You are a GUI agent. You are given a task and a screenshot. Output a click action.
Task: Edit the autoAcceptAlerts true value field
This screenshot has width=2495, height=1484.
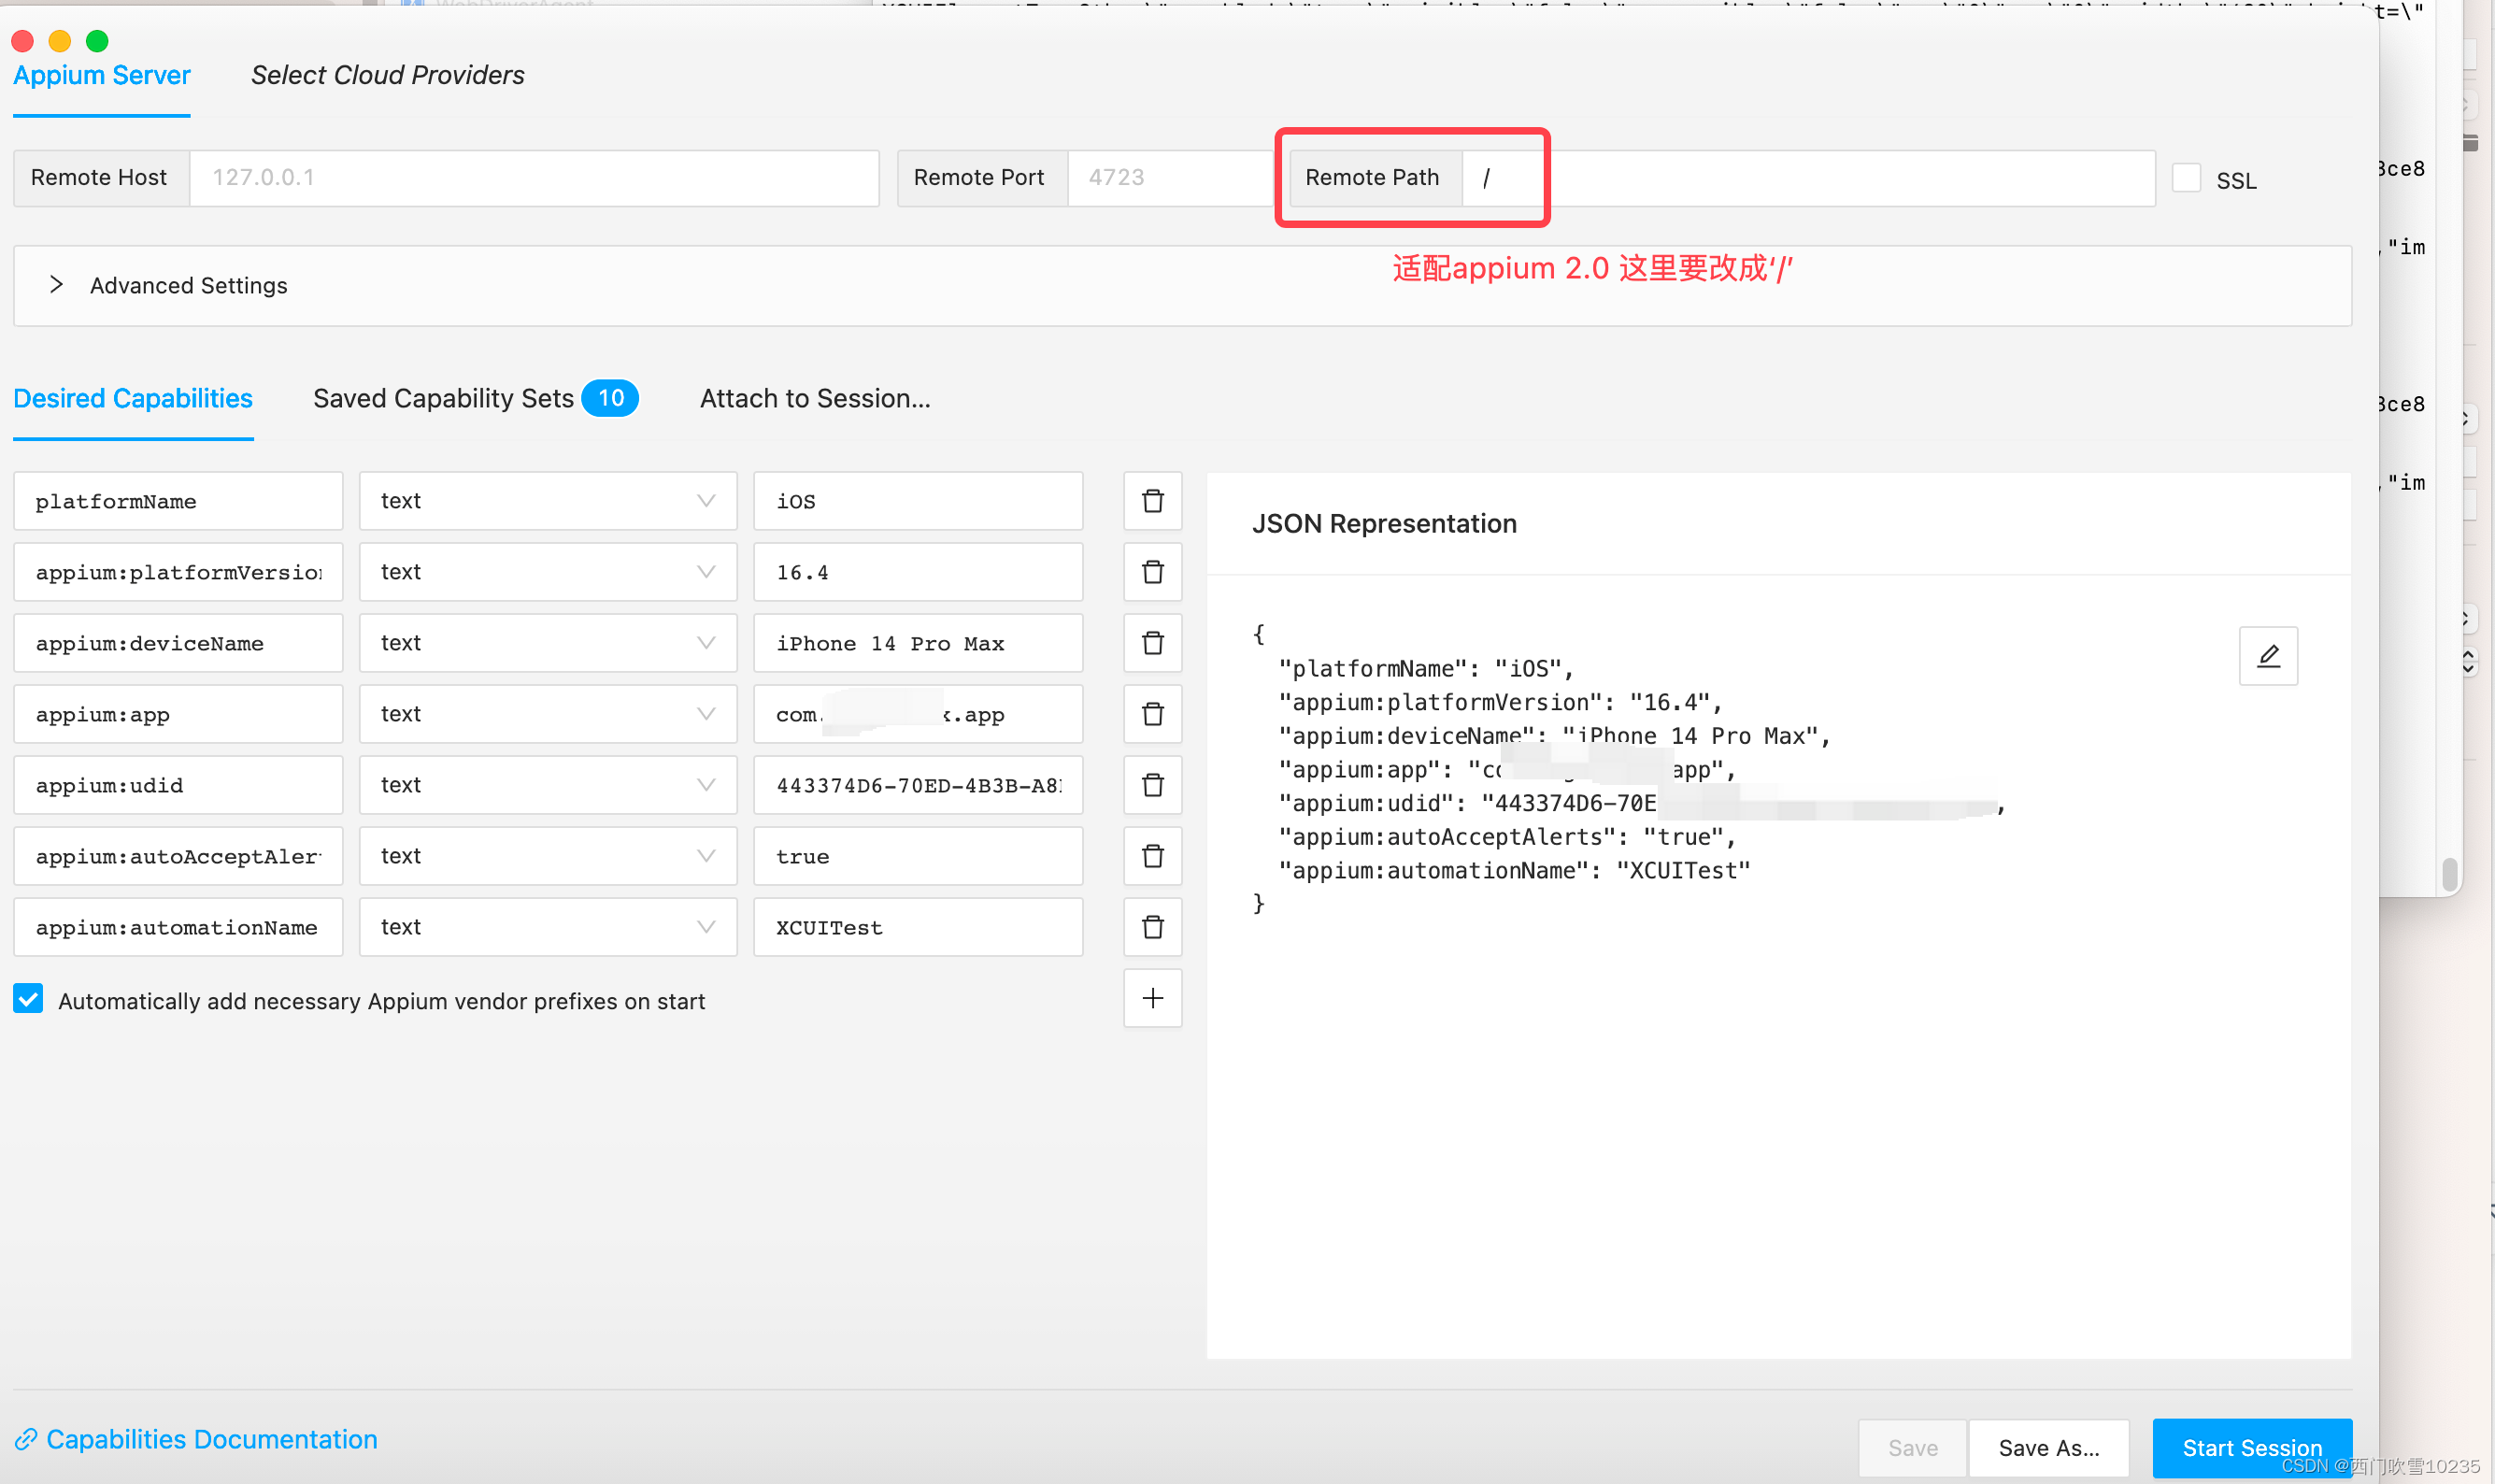[918, 856]
